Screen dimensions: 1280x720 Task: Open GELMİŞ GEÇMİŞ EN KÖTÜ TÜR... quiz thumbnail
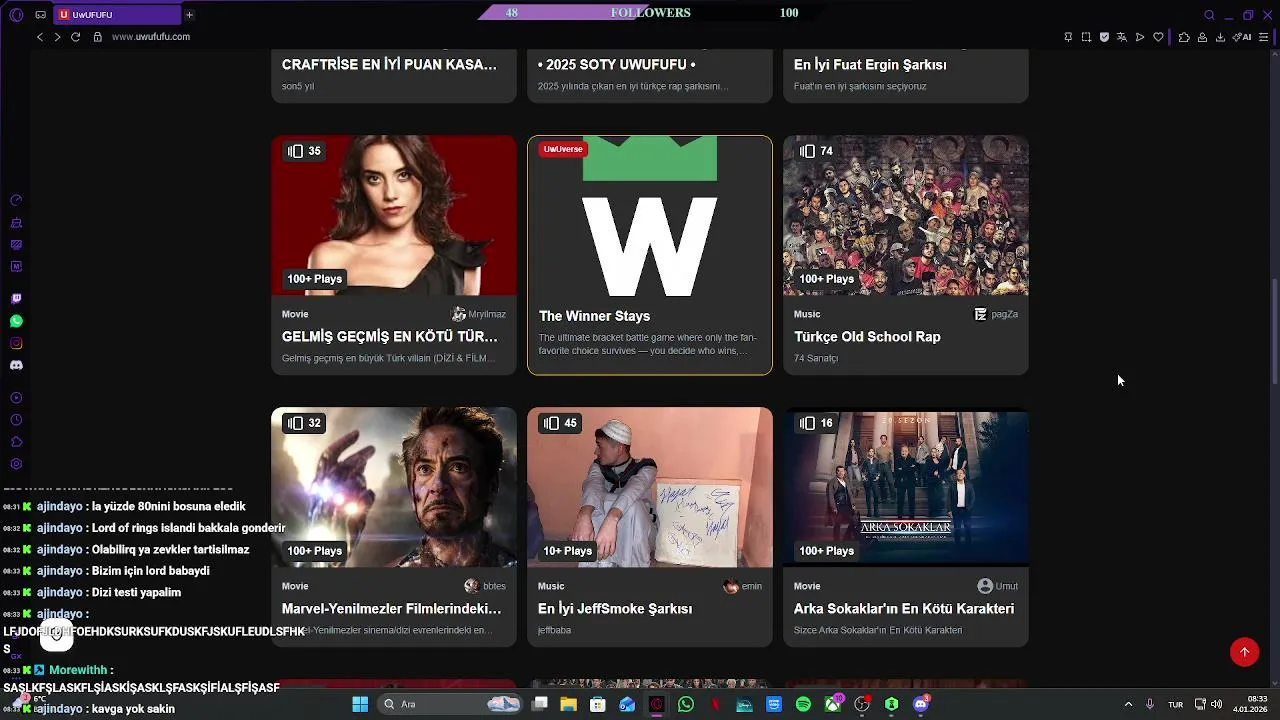(x=394, y=215)
